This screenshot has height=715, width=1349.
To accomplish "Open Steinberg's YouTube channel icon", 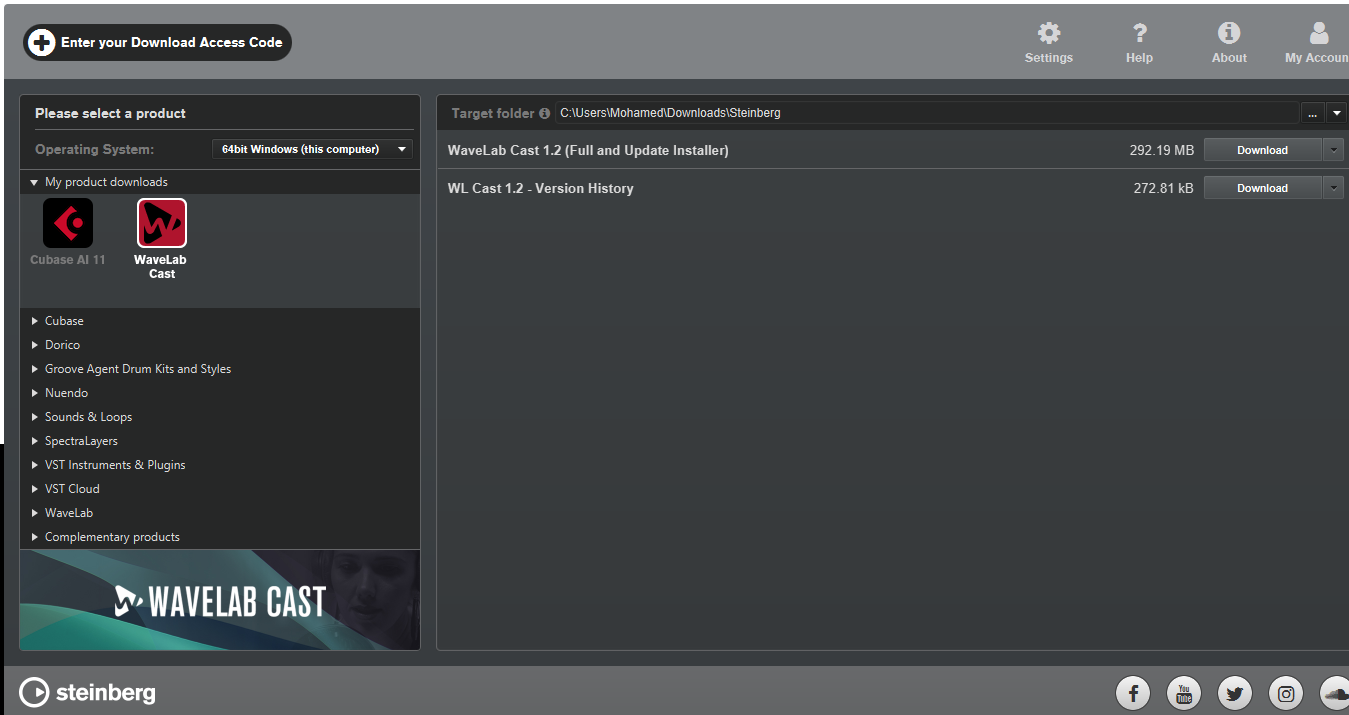I will [x=1184, y=692].
